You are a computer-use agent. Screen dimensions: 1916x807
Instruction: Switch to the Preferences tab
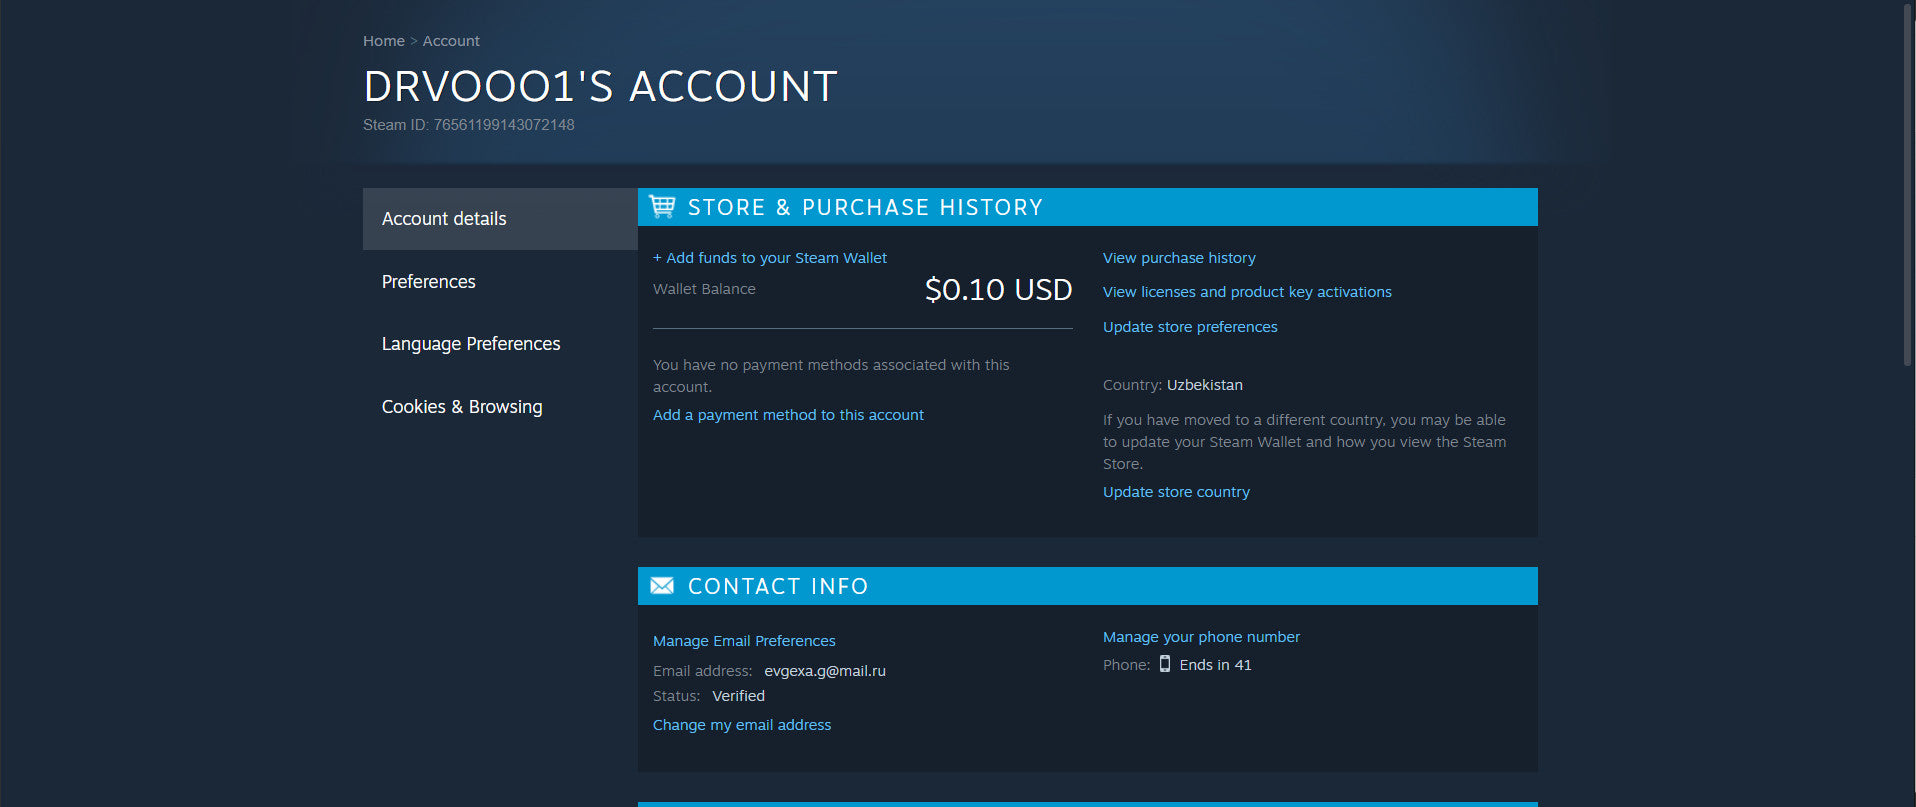[x=428, y=282]
